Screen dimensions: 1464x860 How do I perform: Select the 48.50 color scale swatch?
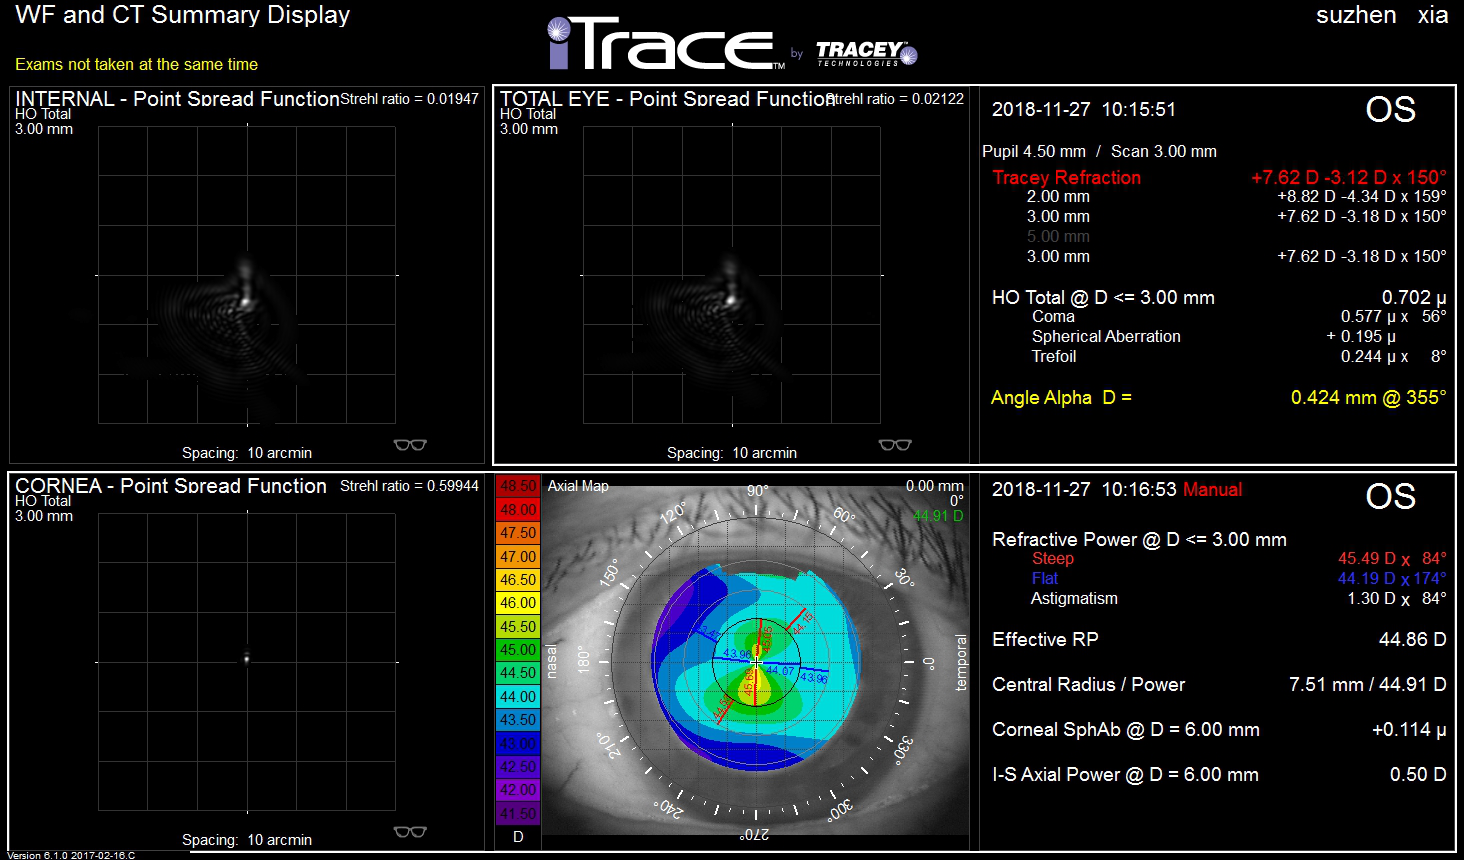click(518, 486)
